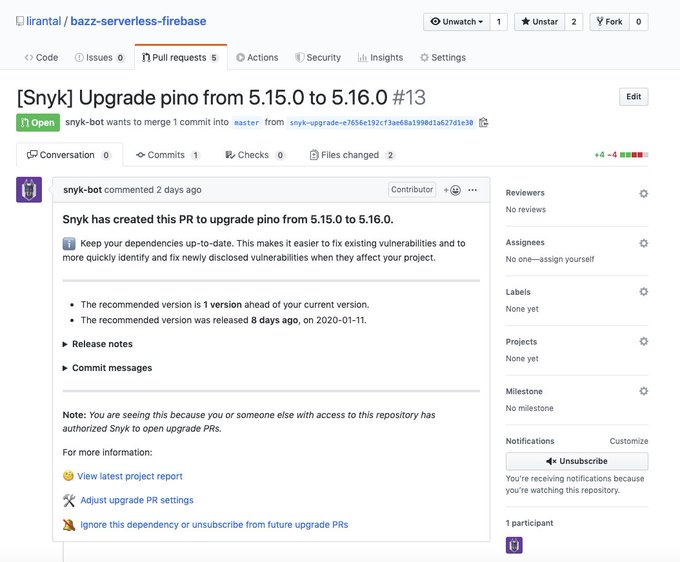Fork the repository
Viewport: 680px width, 562px height.
pos(609,22)
